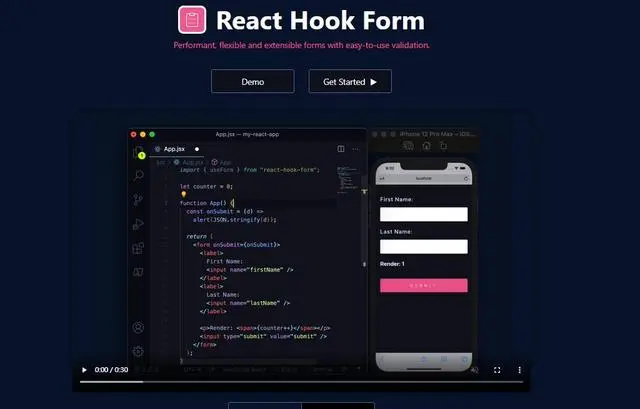Open Run and Debug in the activity bar

138,223
